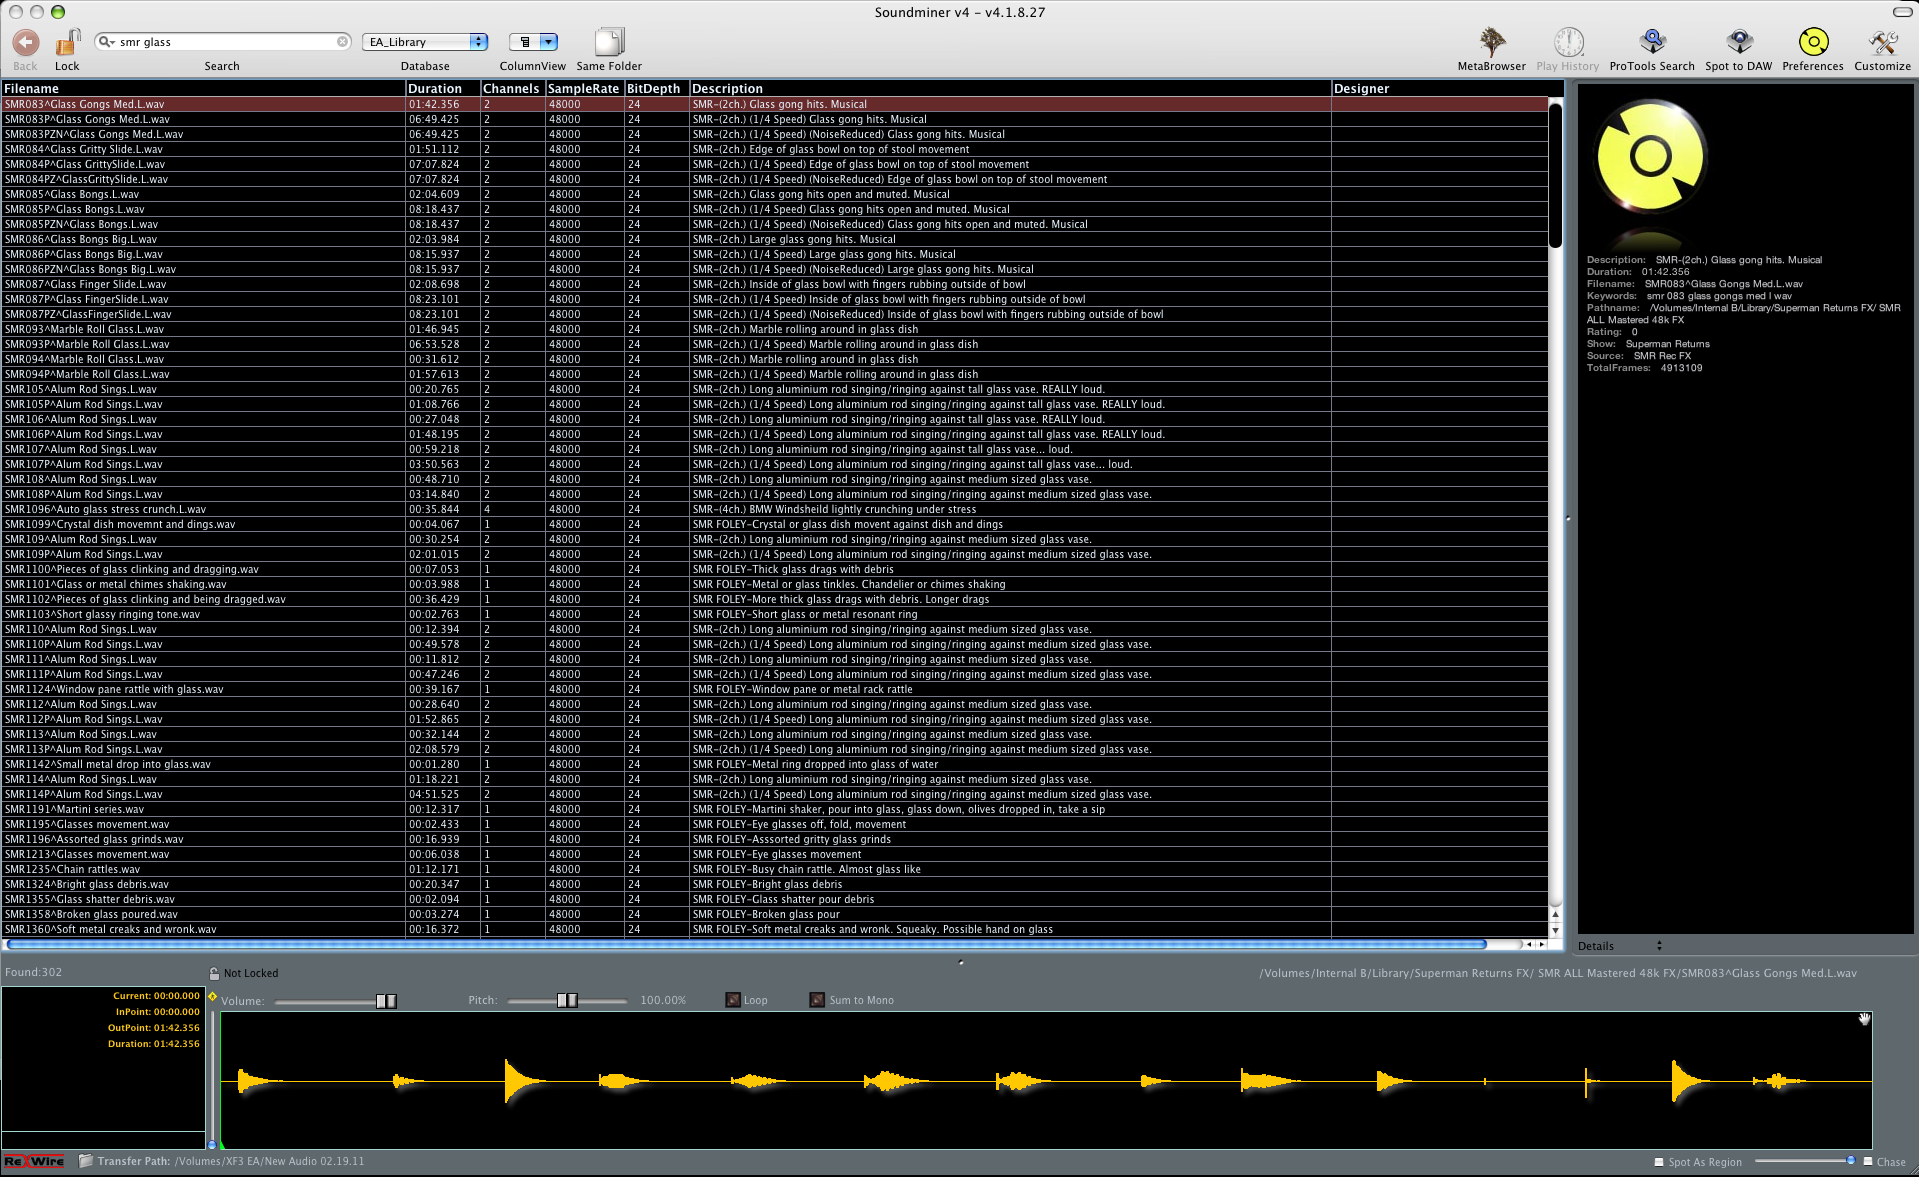Viewport: 1919px width, 1177px height.
Task: Enable the Spot As Region checkbox
Action: tap(1659, 1162)
